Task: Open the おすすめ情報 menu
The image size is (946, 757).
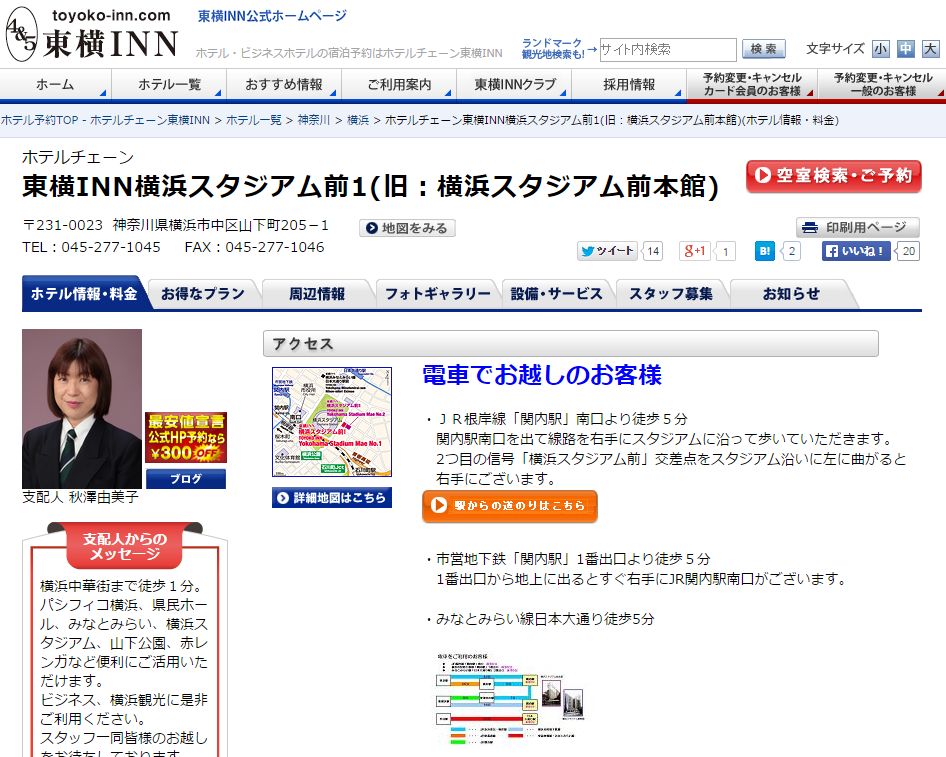Action: point(284,84)
